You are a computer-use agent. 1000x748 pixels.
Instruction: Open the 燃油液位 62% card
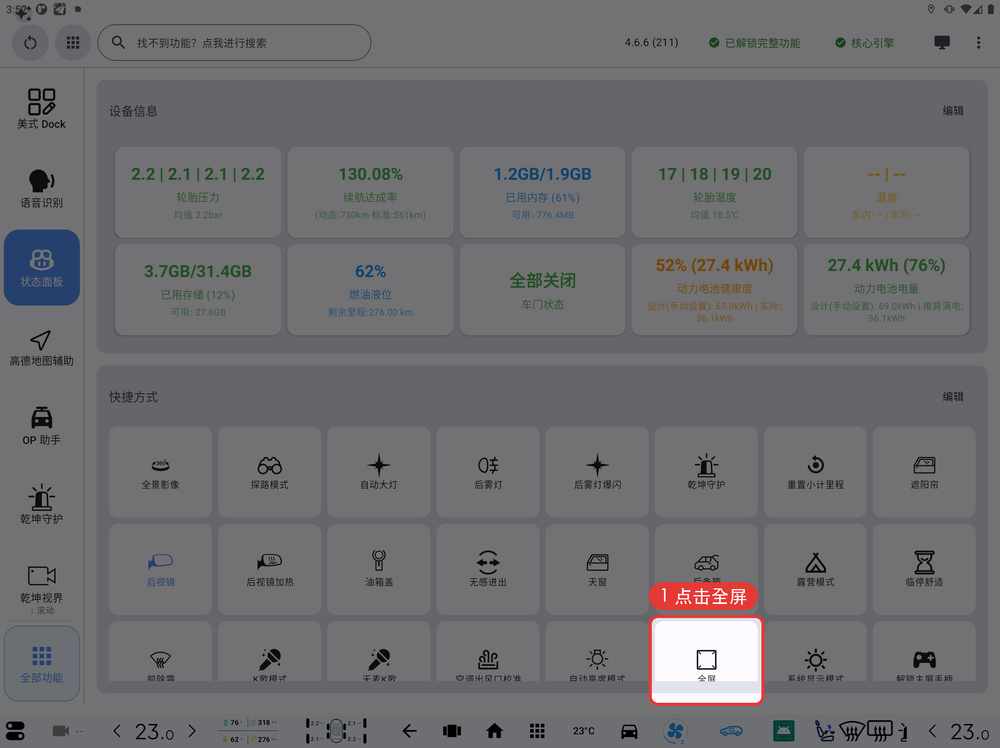pos(371,290)
